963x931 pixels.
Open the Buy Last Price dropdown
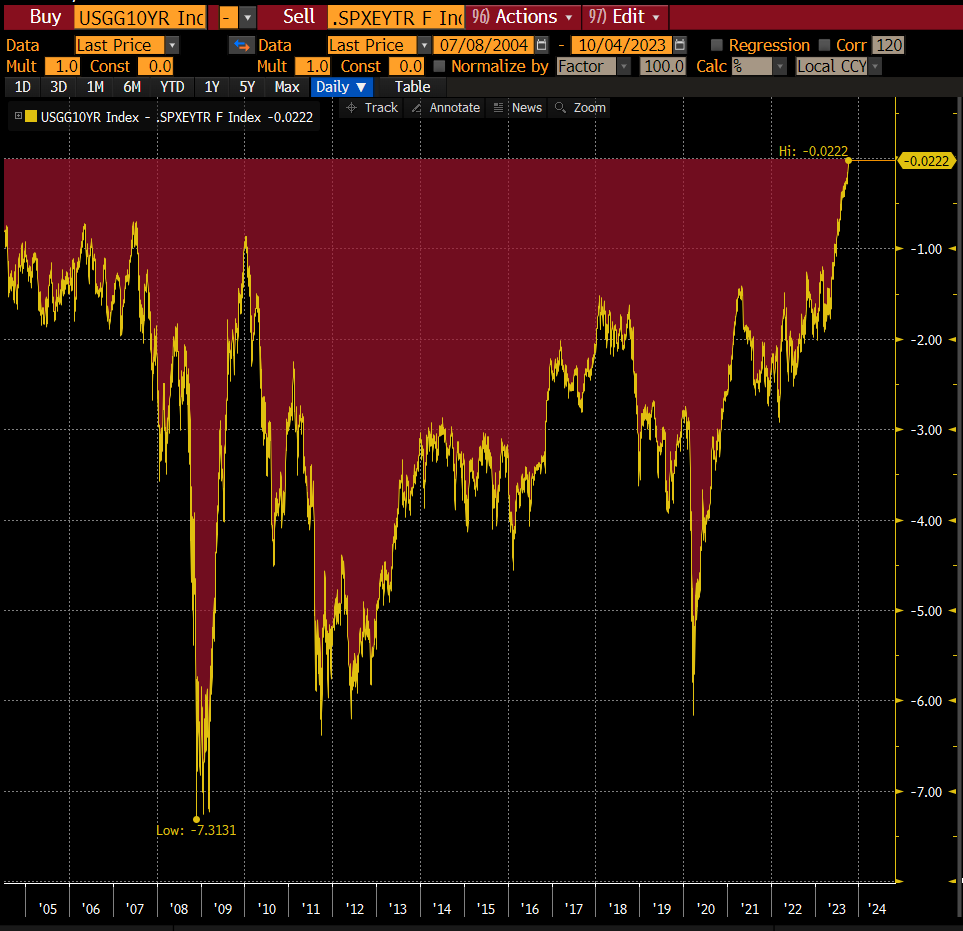(173, 45)
